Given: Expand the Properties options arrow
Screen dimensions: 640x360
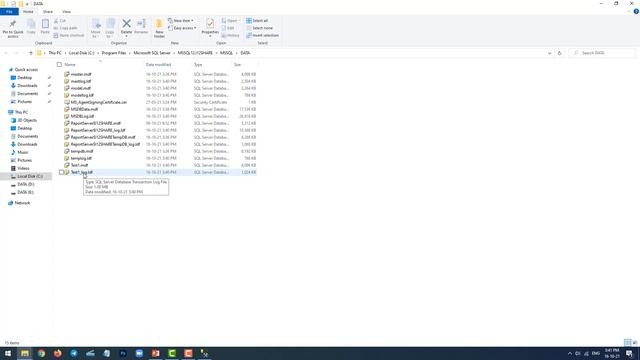Looking at the screenshot, I should (210, 36).
